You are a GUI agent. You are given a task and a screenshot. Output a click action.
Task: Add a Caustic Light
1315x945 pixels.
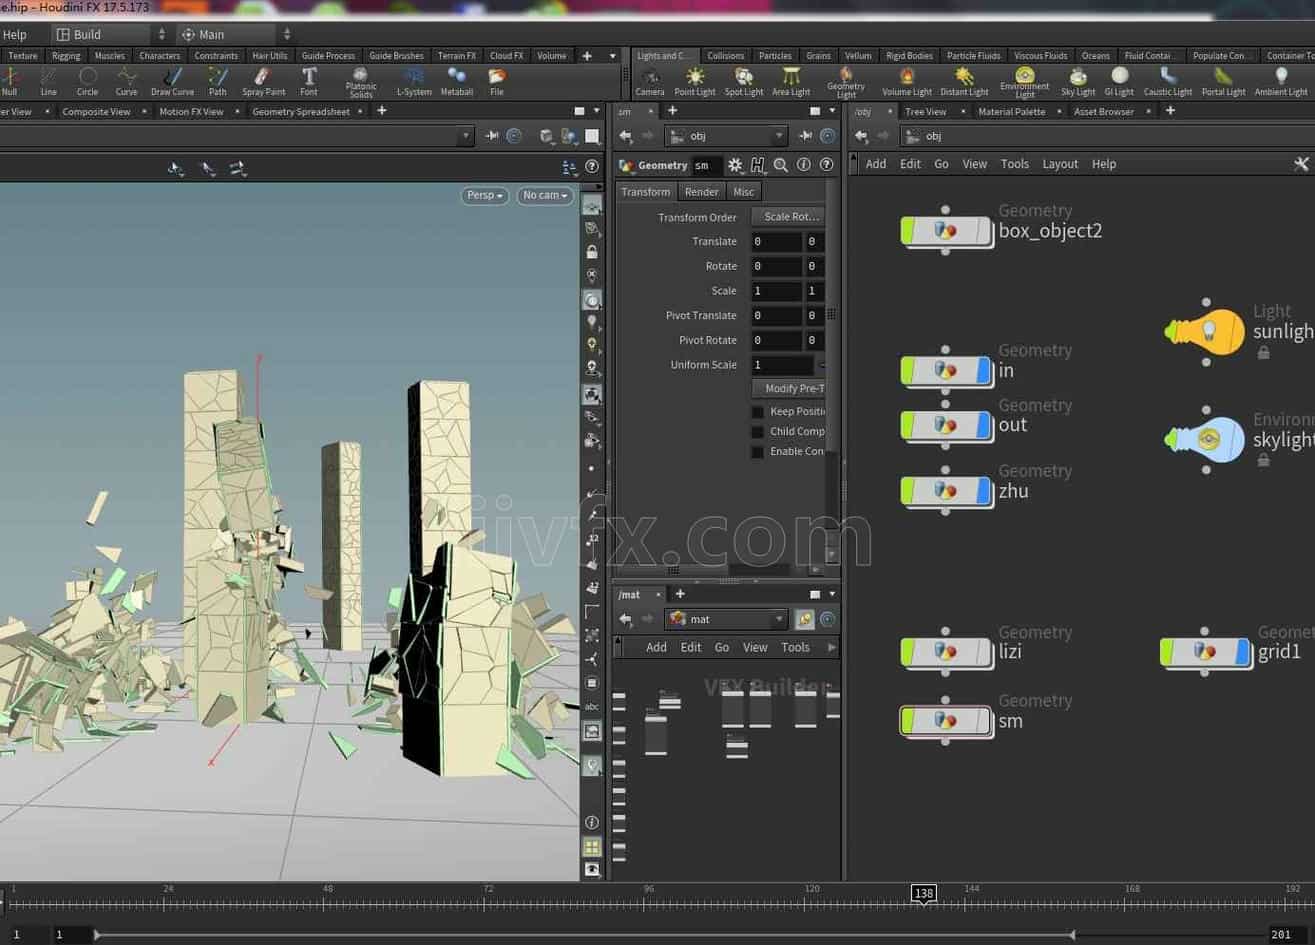tap(1168, 82)
